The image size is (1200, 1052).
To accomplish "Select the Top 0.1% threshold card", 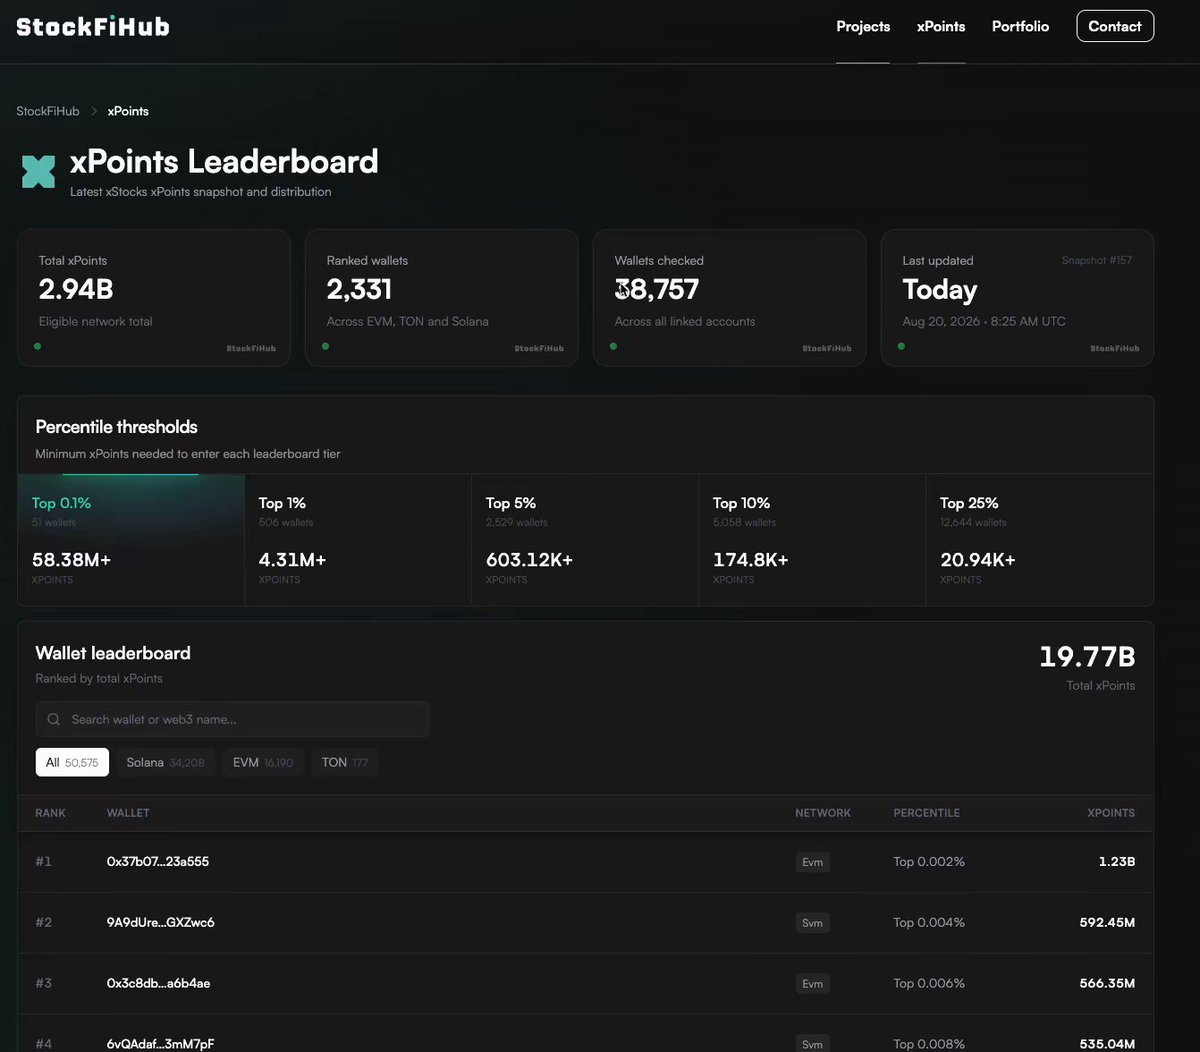I will (131, 540).
